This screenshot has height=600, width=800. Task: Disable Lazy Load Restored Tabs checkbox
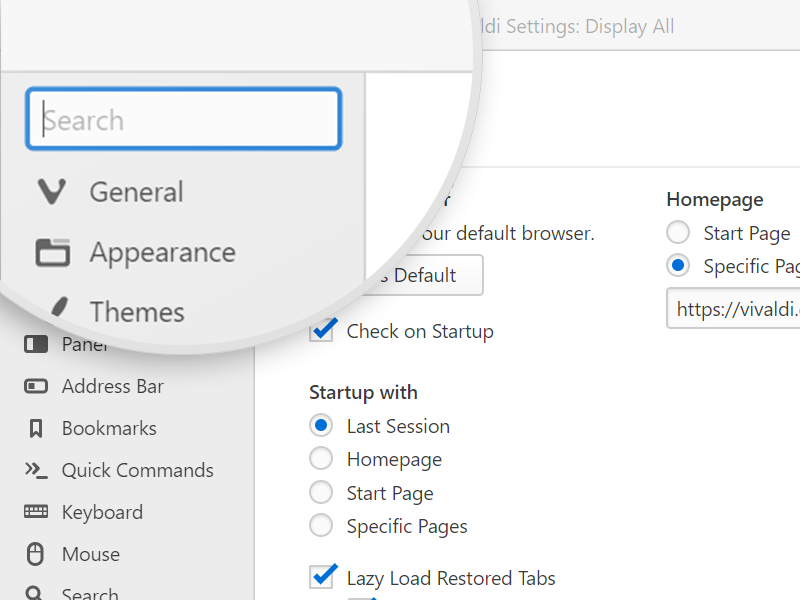click(x=321, y=577)
